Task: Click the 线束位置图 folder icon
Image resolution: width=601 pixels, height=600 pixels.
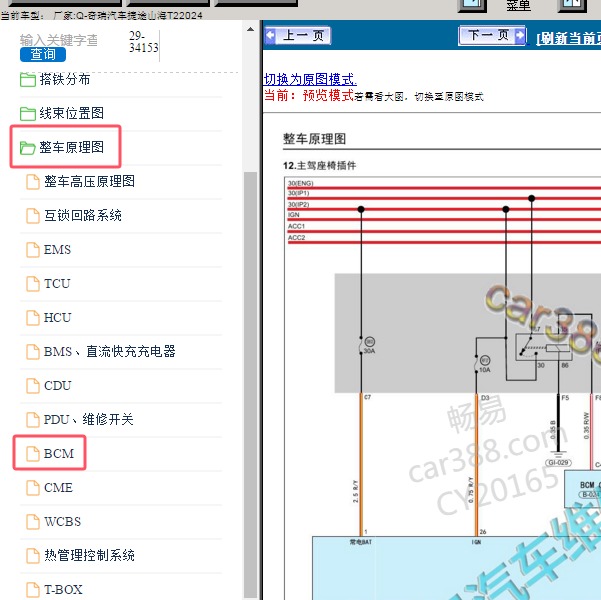Action: click(28, 113)
